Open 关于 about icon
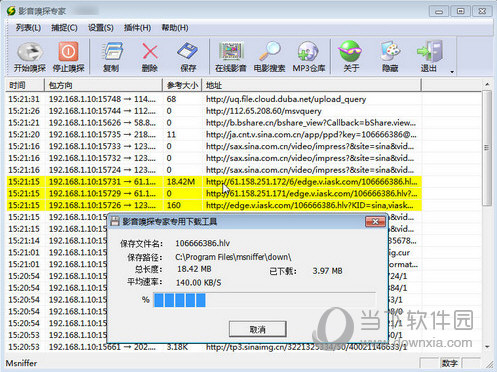 tap(351, 57)
